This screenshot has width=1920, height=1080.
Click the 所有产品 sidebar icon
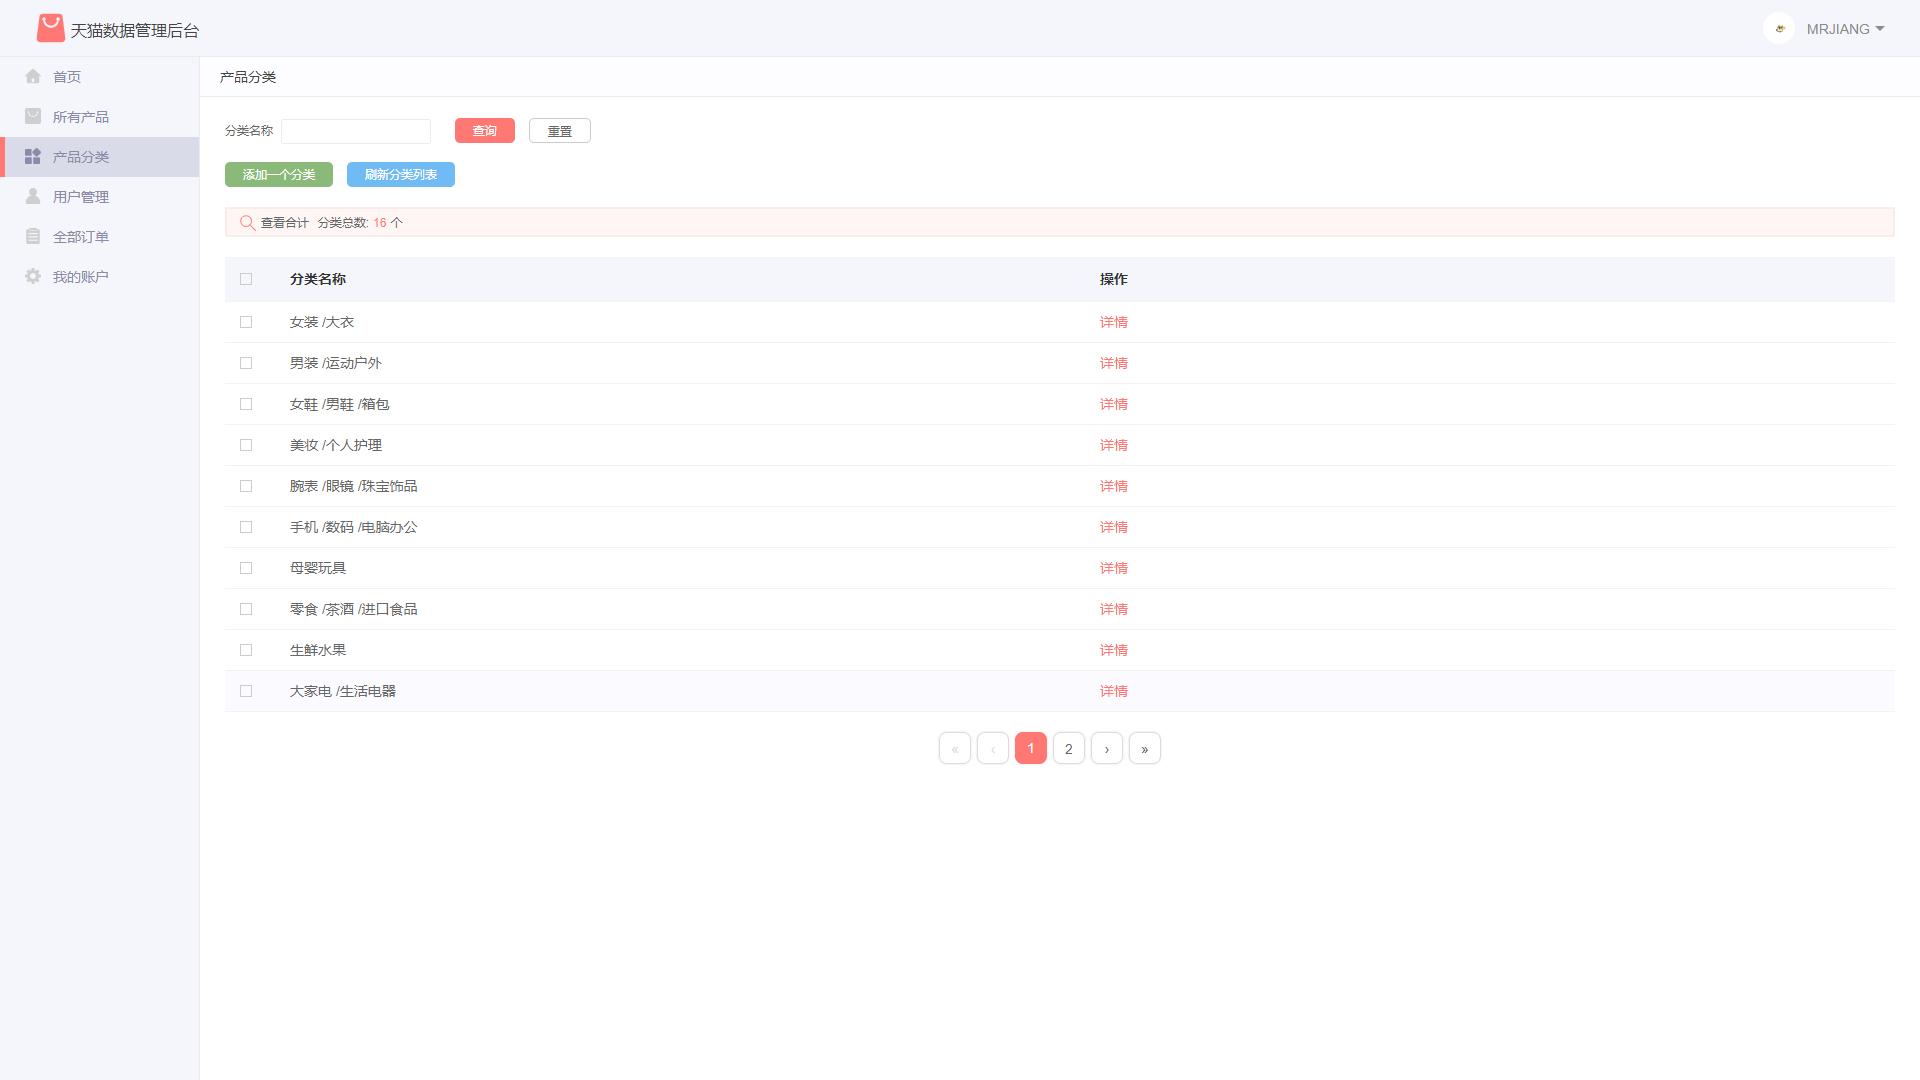click(33, 116)
